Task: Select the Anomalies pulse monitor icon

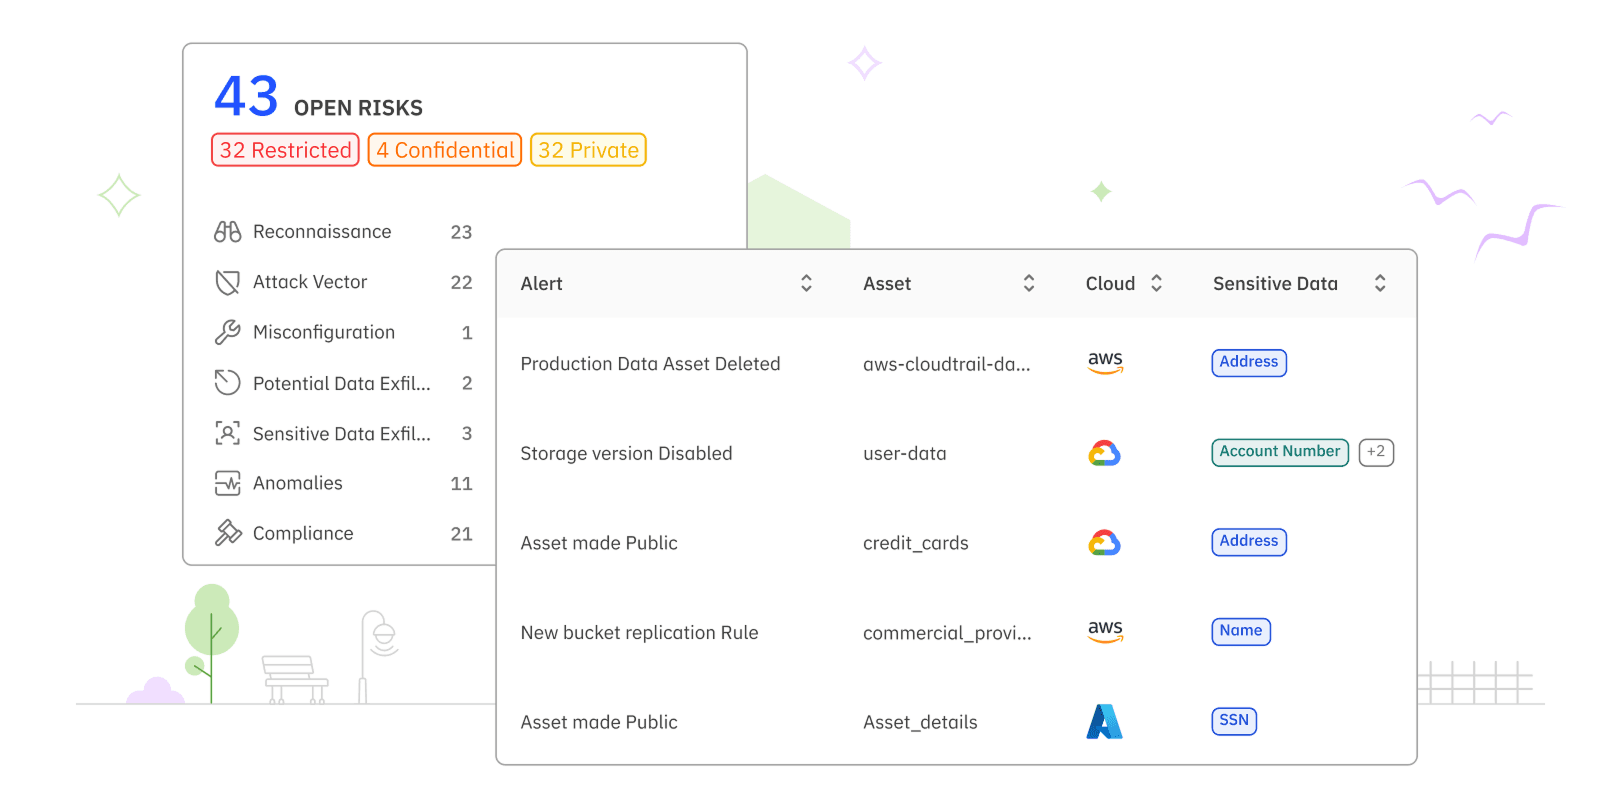Action: tap(227, 484)
